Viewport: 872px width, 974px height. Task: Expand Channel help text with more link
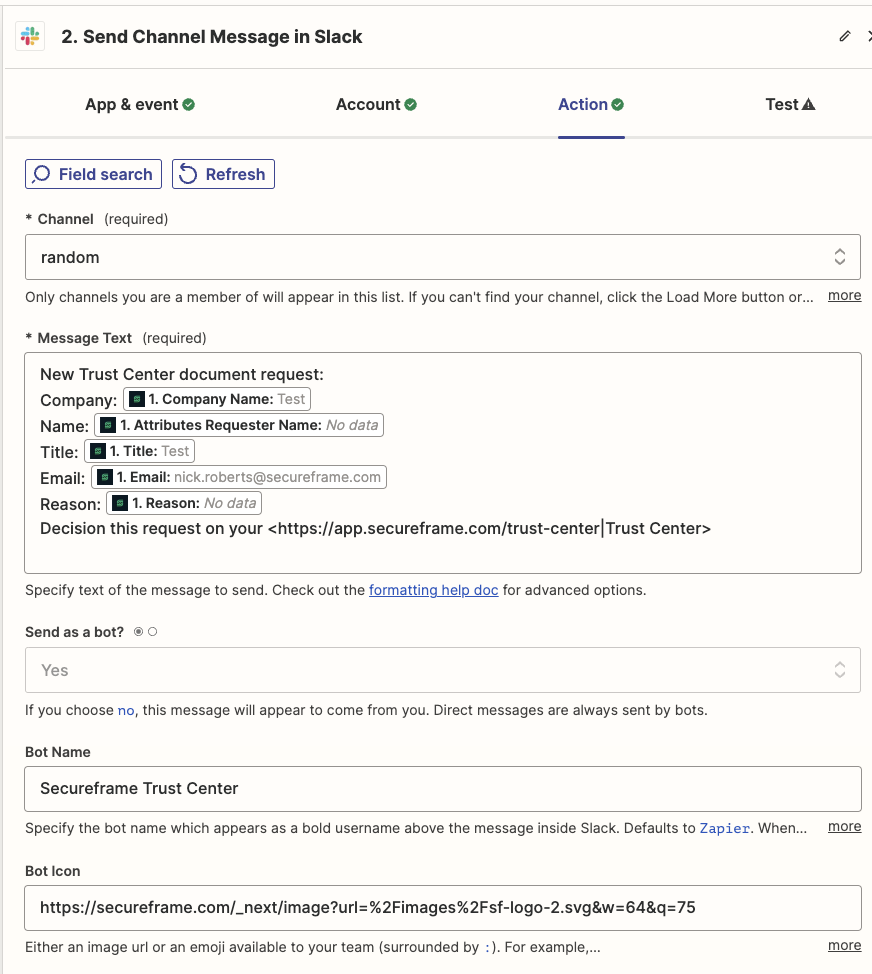point(844,296)
